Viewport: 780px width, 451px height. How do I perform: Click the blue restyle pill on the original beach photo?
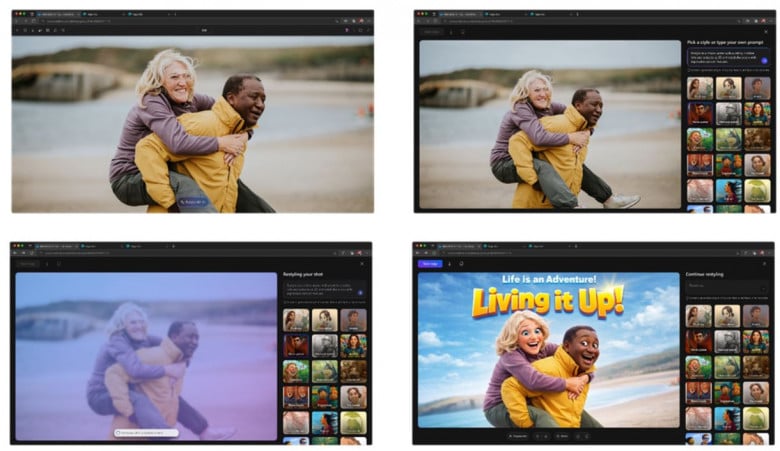pyautogui.click(x=193, y=202)
